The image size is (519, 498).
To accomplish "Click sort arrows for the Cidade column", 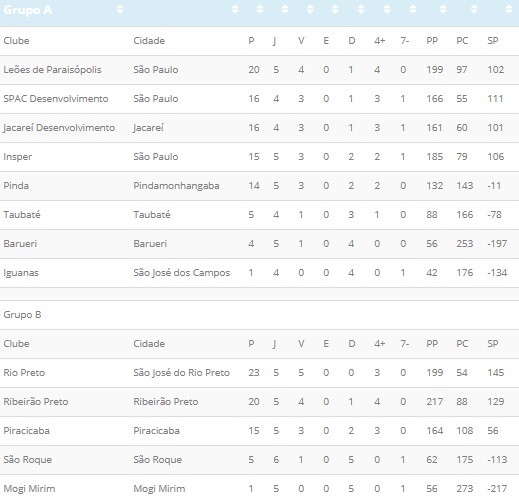I will coord(235,9).
